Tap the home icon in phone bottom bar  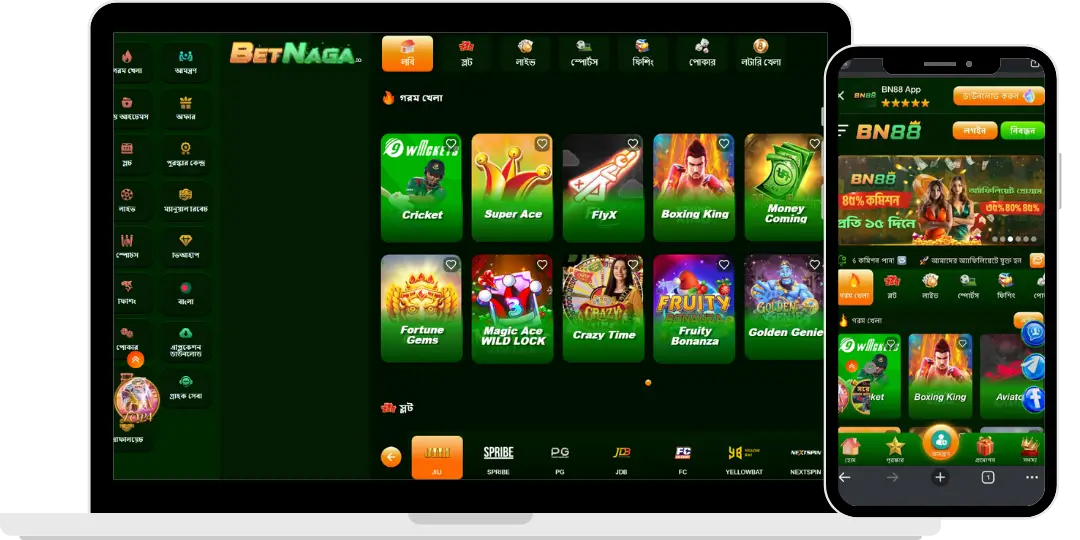click(851, 449)
